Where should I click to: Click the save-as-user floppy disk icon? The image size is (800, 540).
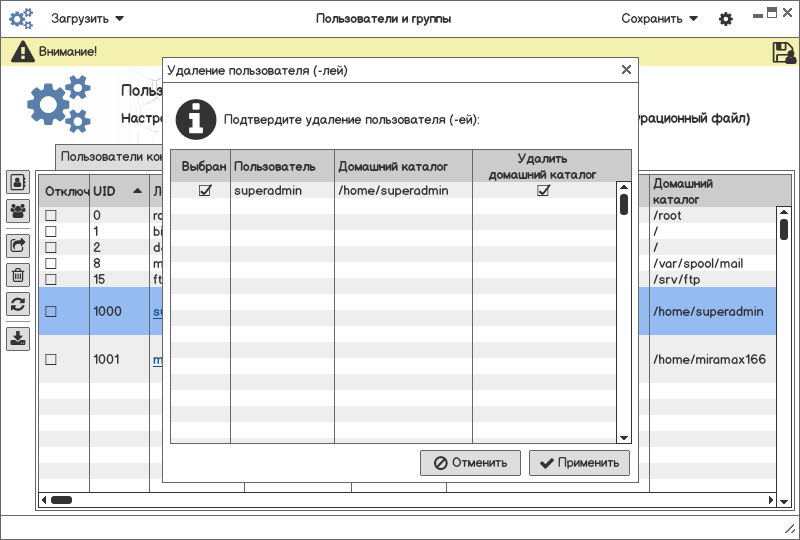(783, 53)
